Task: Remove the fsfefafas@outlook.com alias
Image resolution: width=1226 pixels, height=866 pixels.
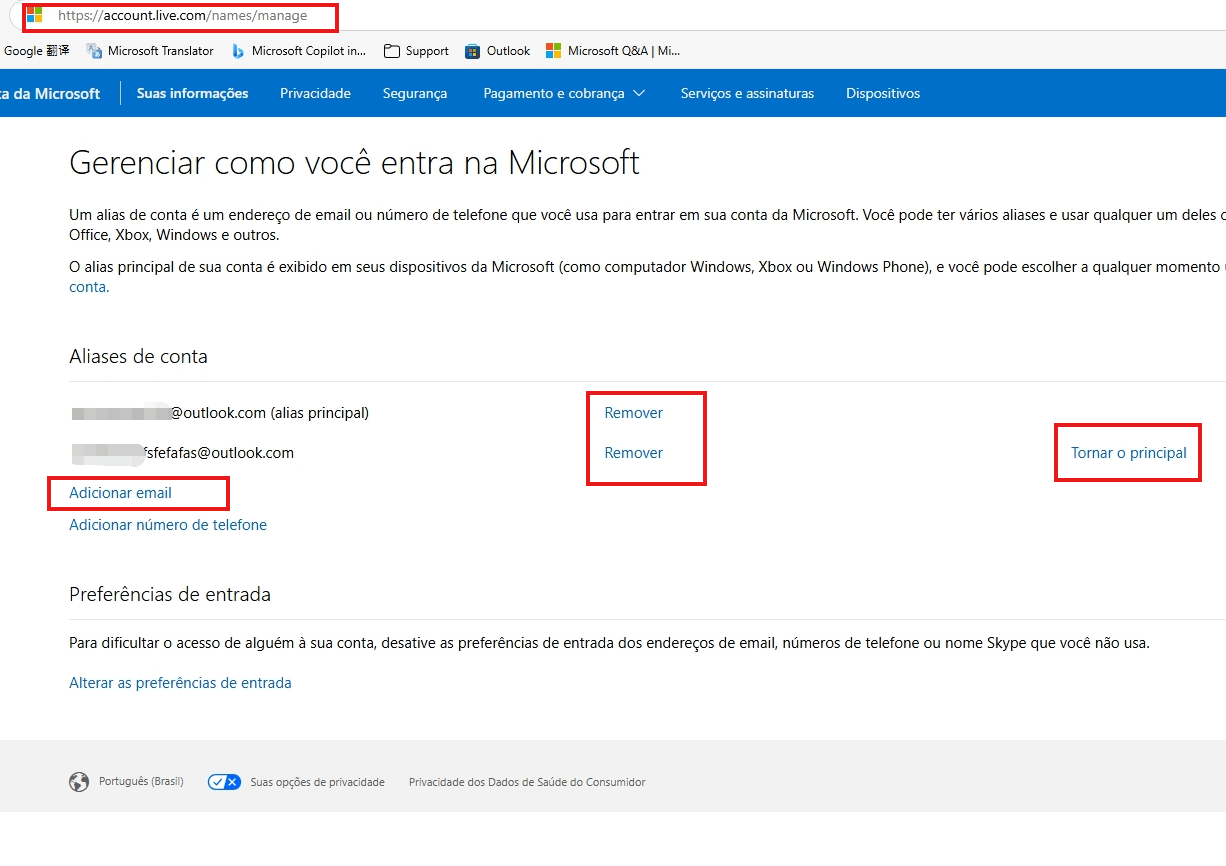Action: [634, 453]
